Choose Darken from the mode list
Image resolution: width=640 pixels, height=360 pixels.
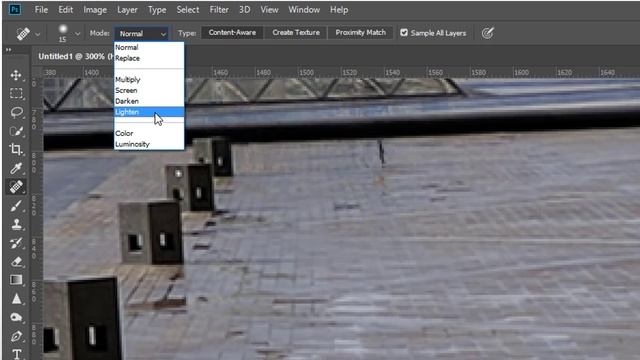click(x=149, y=101)
